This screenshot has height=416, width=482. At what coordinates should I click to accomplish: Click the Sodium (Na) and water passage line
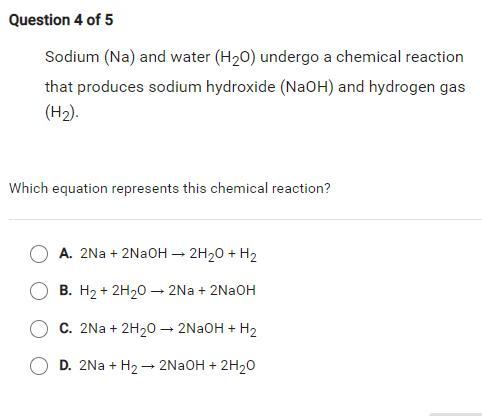[x=254, y=57]
